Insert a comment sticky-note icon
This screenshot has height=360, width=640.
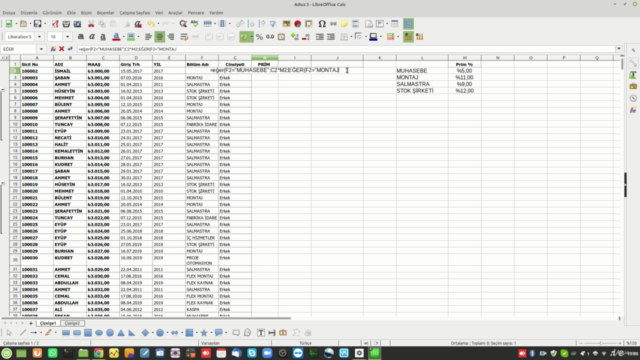click(x=344, y=24)
